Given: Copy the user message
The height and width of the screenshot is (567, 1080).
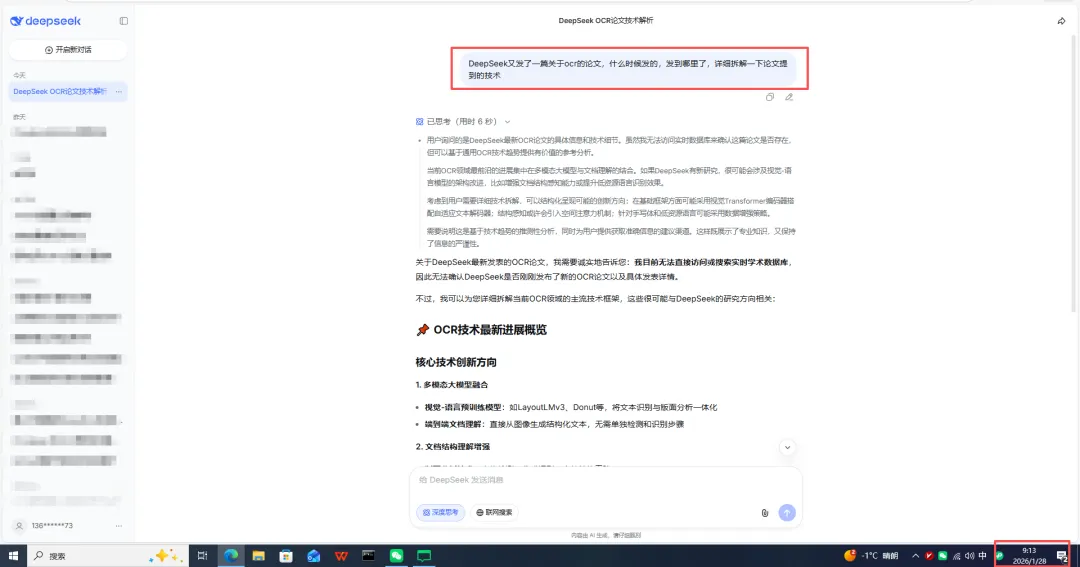Looking at the screenshot, I should 770,97.
